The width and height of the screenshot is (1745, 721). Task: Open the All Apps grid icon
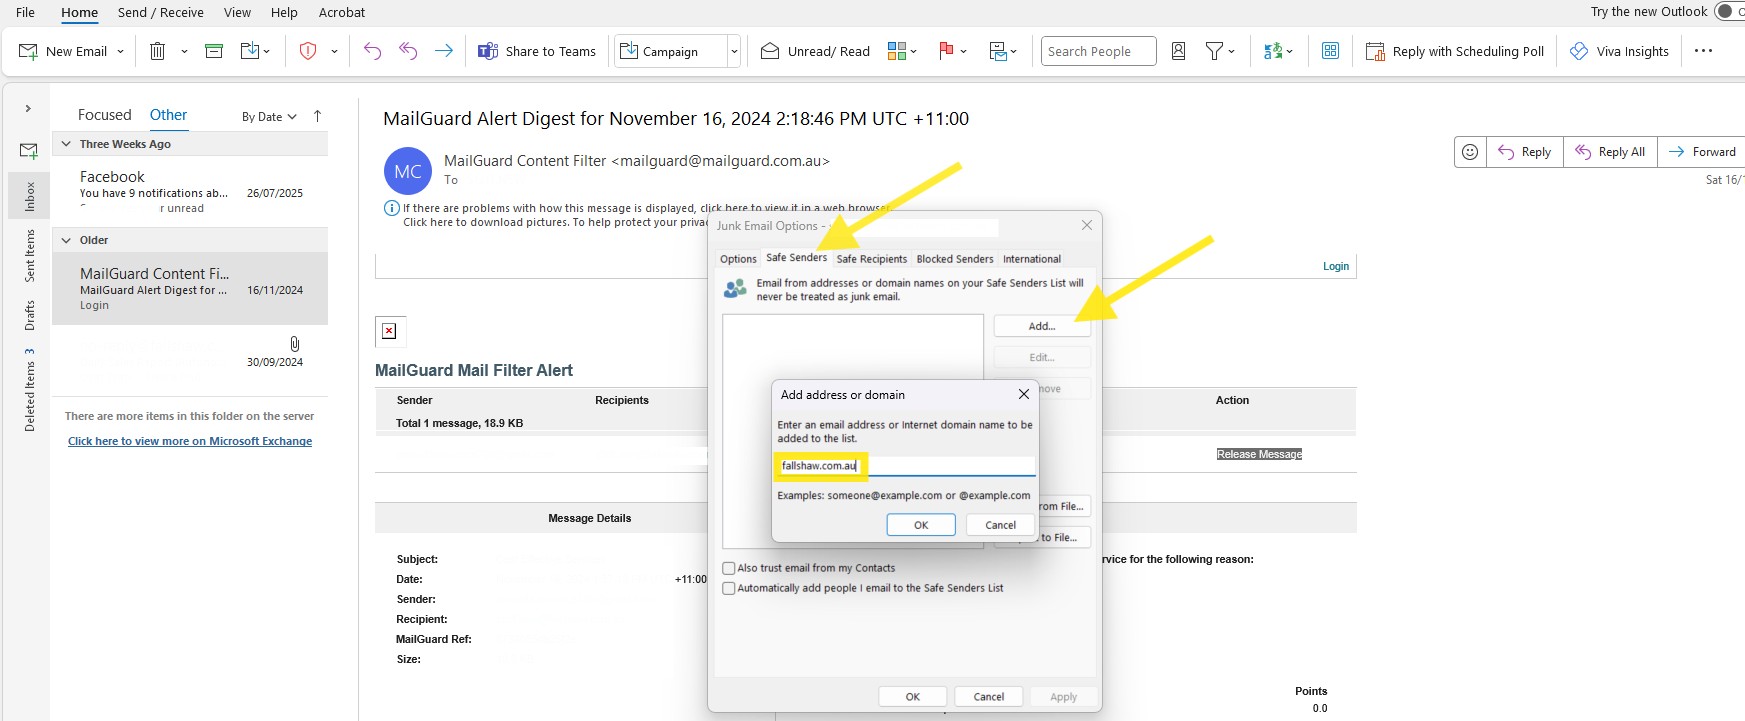1330,51
